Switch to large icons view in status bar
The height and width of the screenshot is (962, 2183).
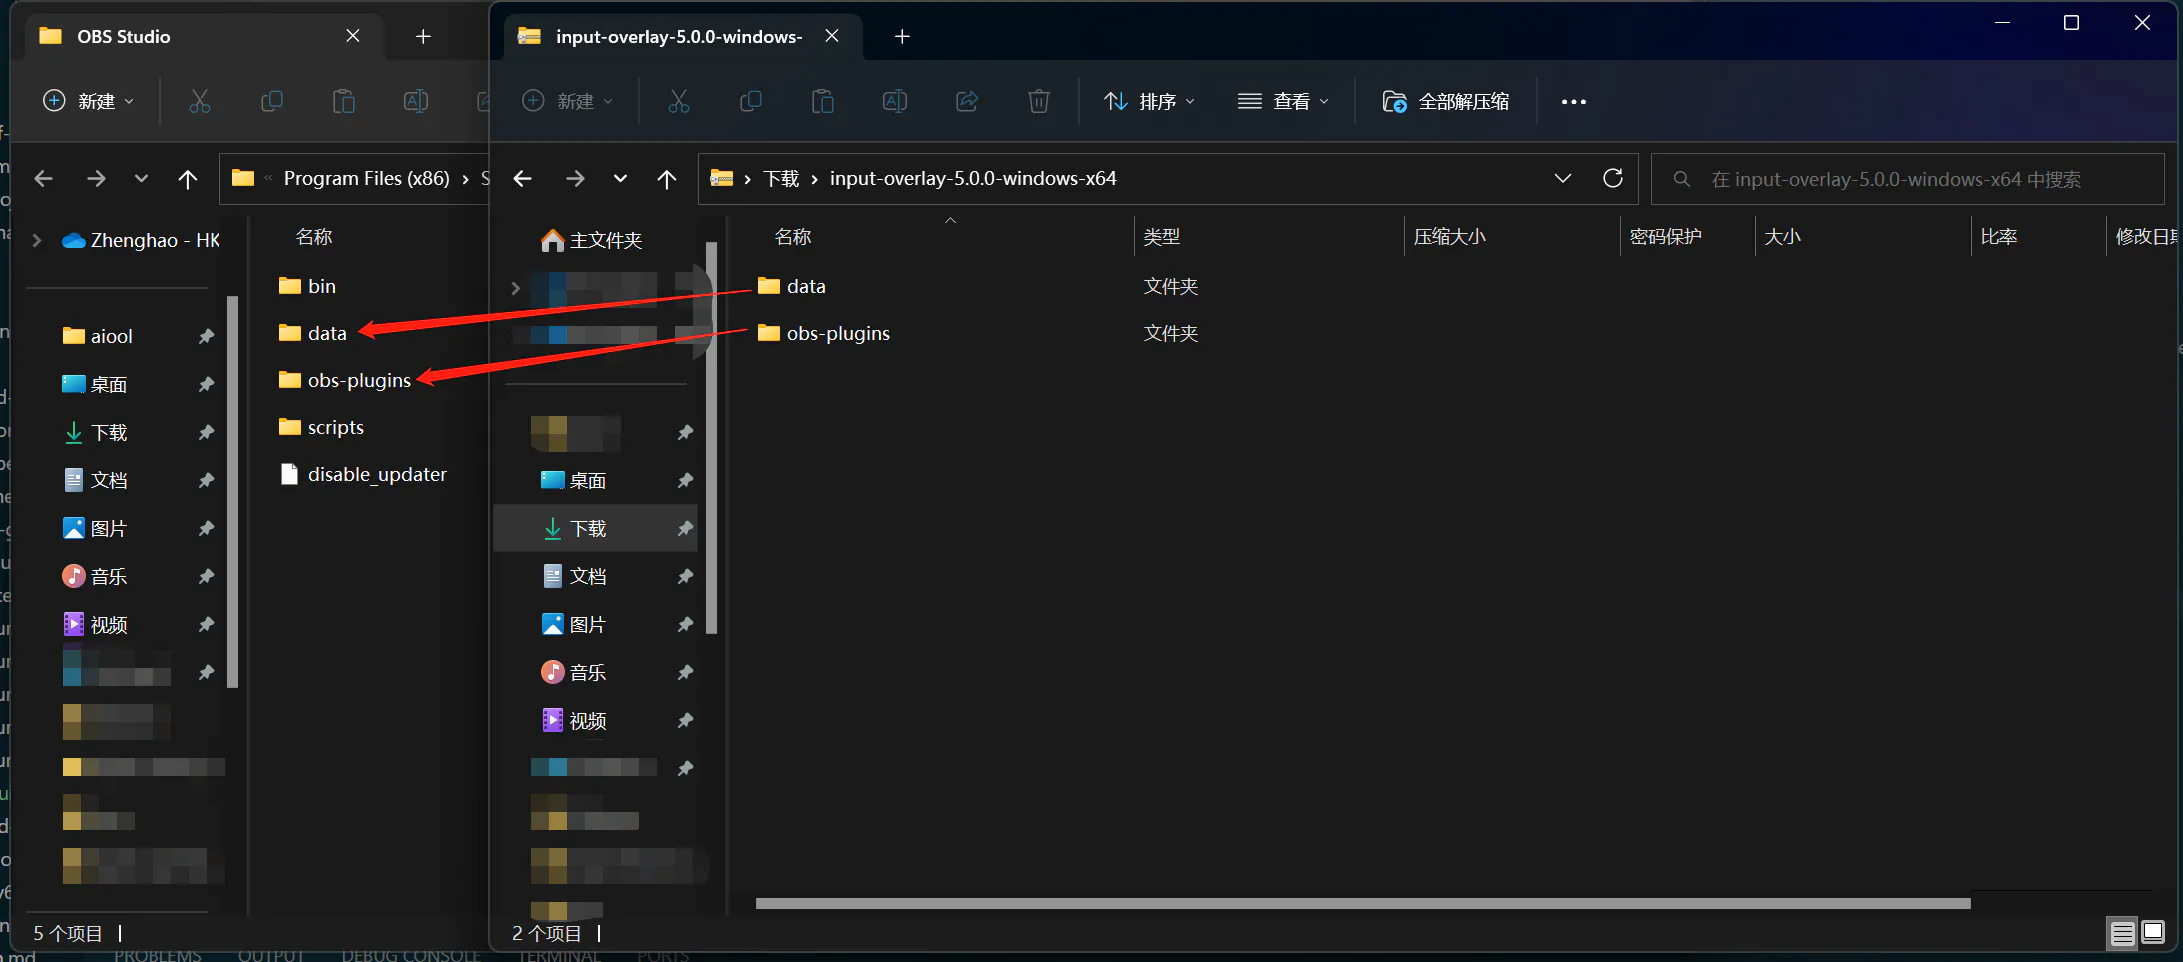[2153, 933]
